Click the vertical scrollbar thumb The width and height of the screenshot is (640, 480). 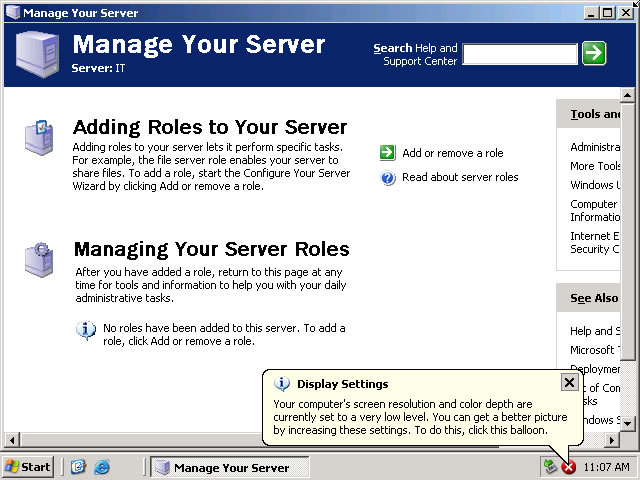[627, 231]
